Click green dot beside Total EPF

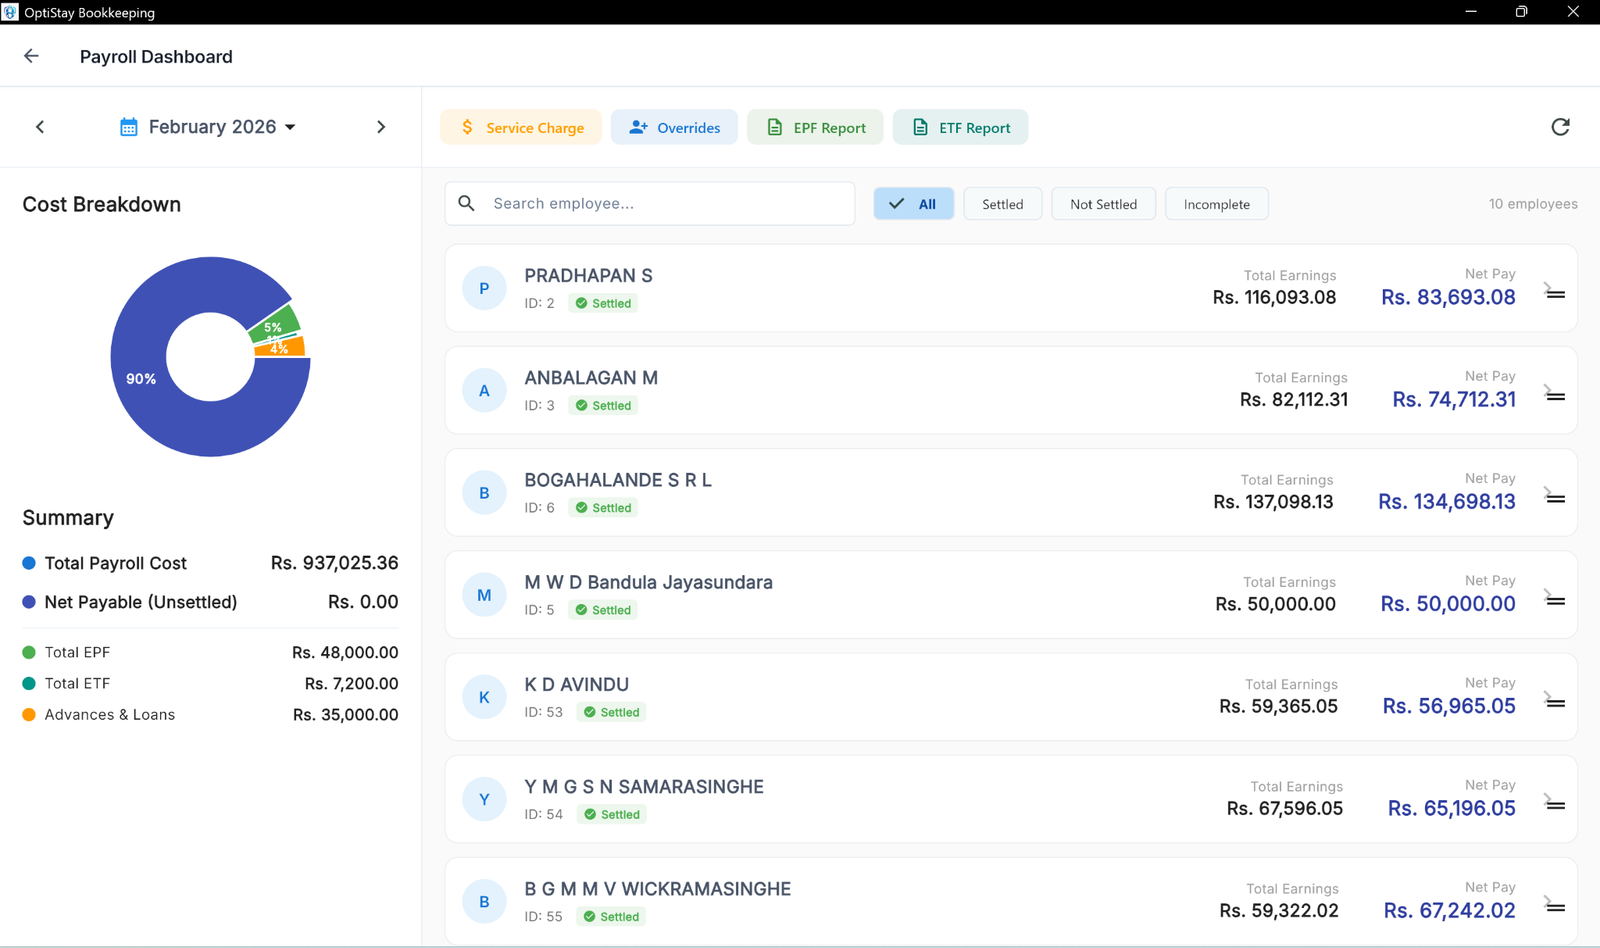29,652
